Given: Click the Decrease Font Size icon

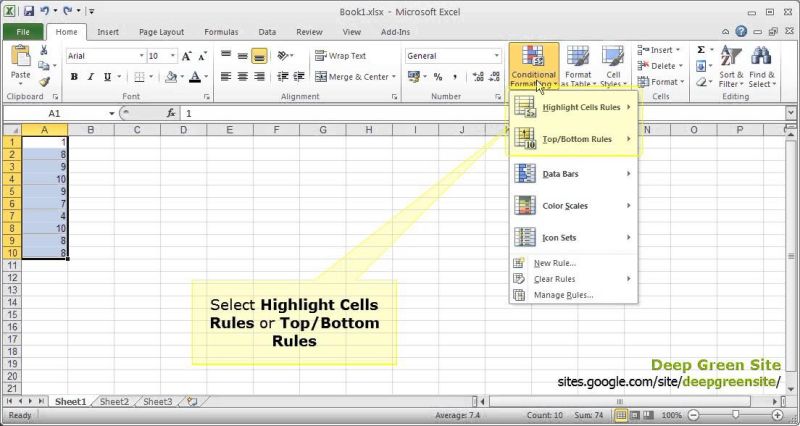Looking at the screenshot, I should [x=203, y=56].
